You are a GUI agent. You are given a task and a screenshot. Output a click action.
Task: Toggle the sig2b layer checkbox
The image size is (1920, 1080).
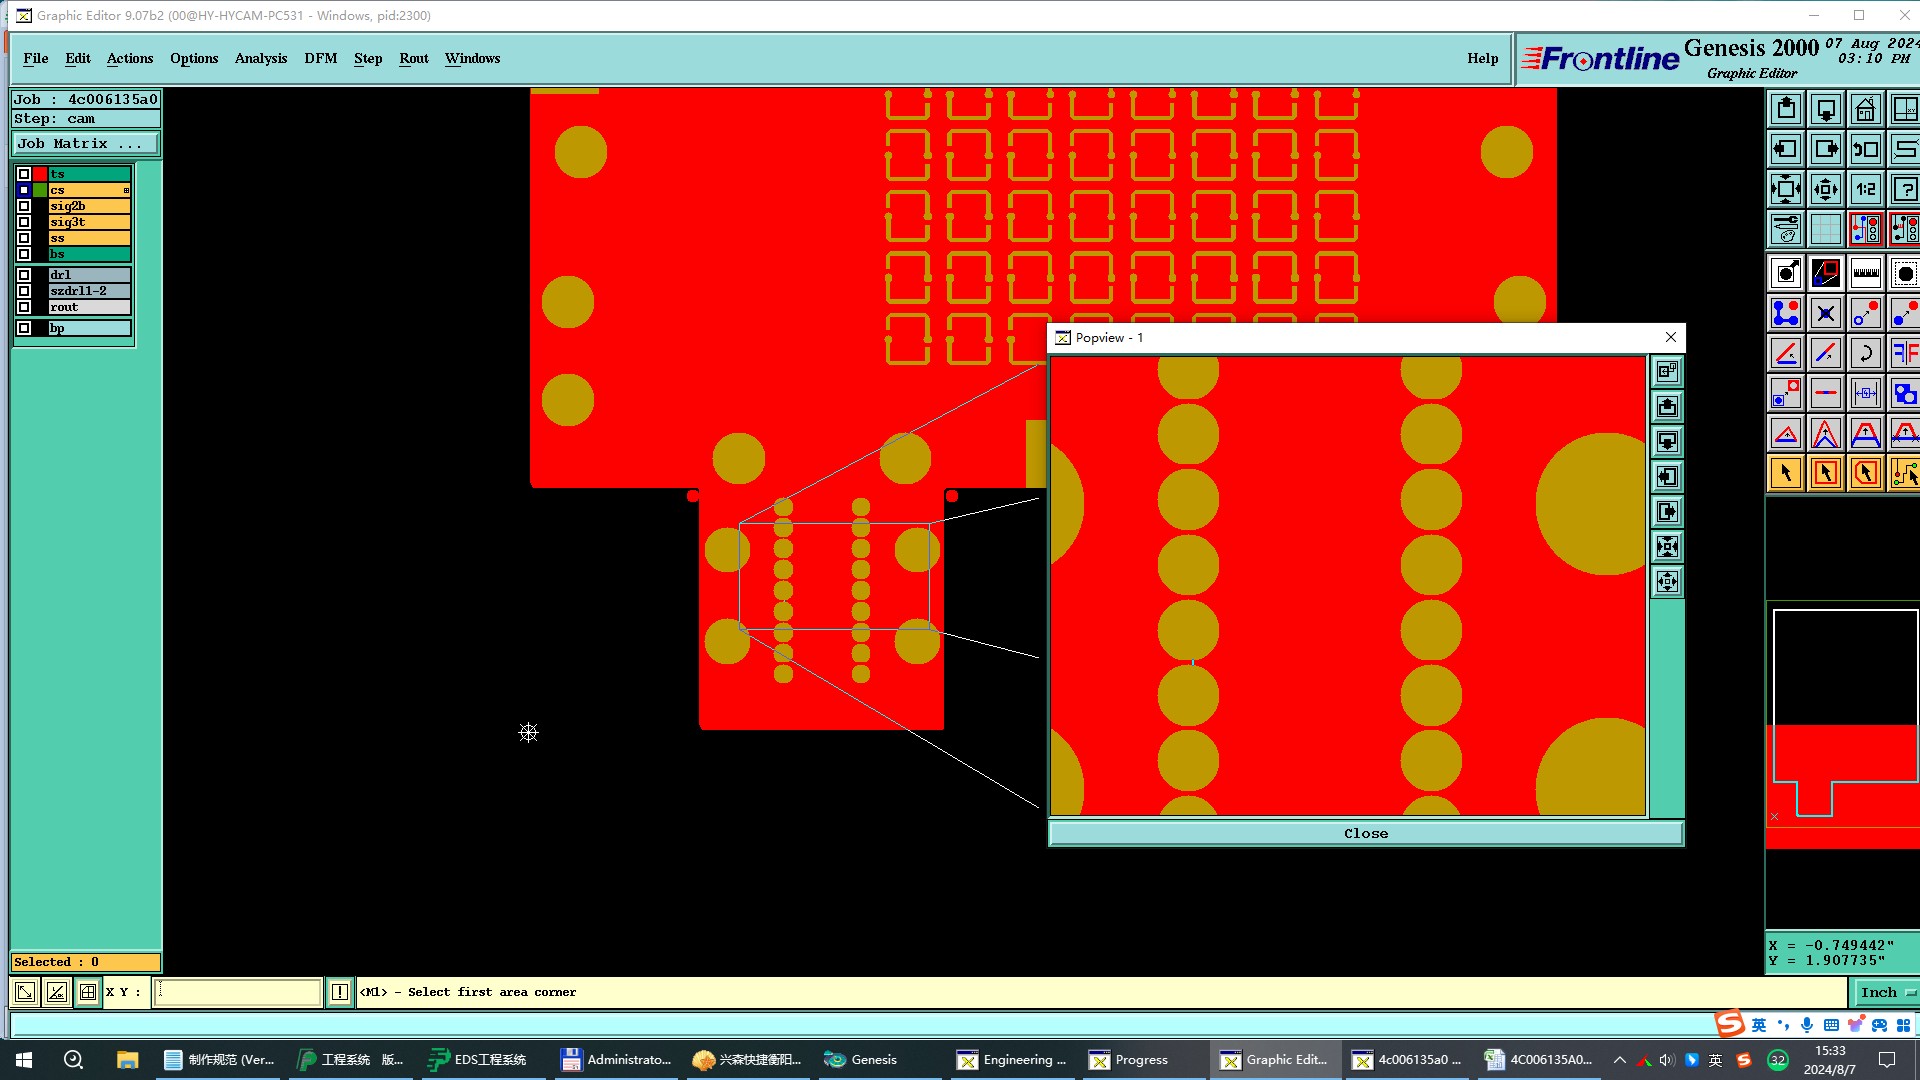click(24, 206)
